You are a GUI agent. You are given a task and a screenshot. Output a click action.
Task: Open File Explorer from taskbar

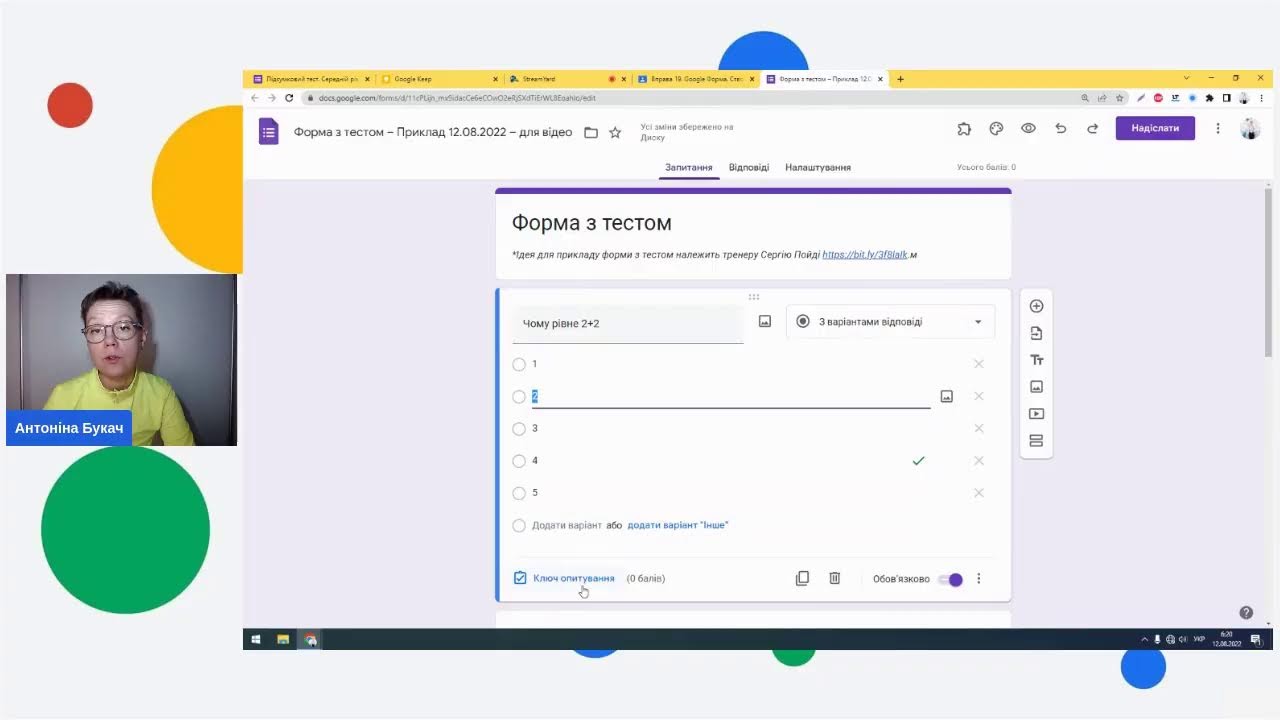(283, 639)
